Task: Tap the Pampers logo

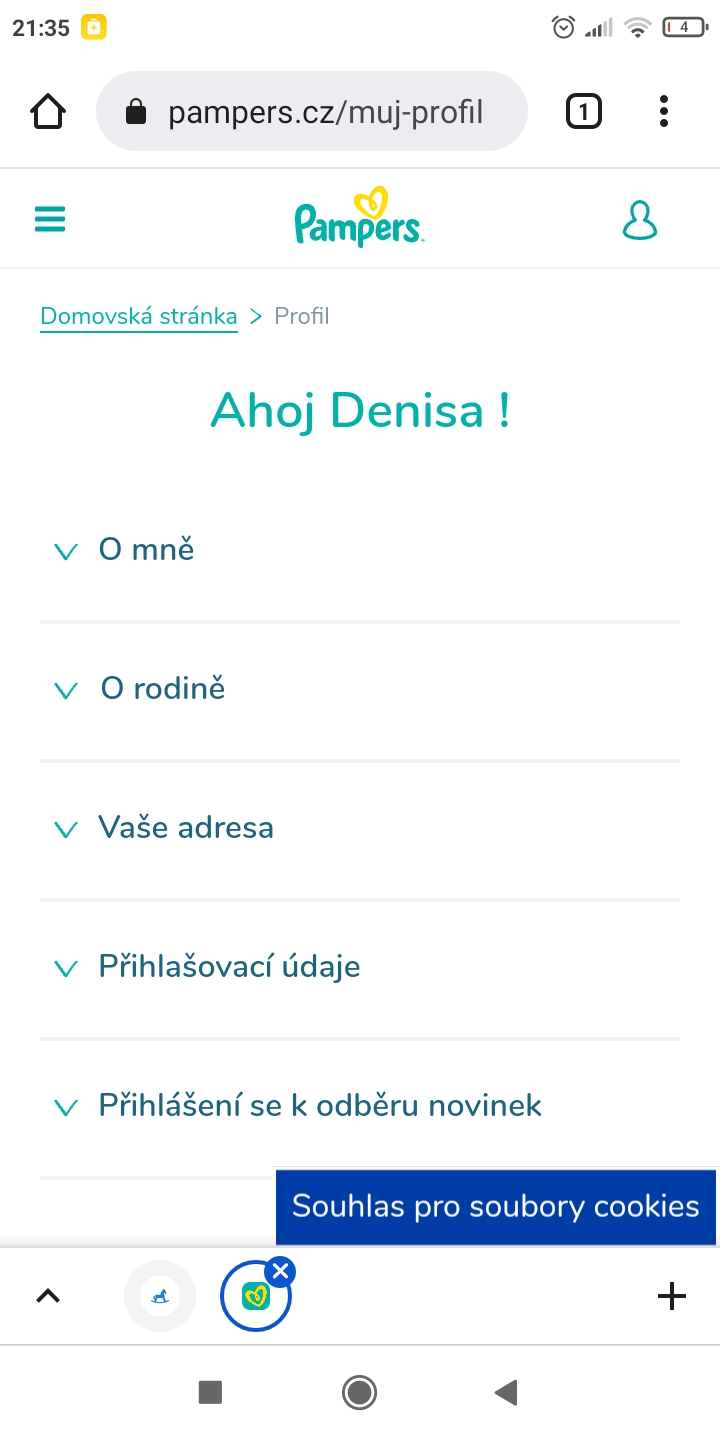Action: coord(360,218)
